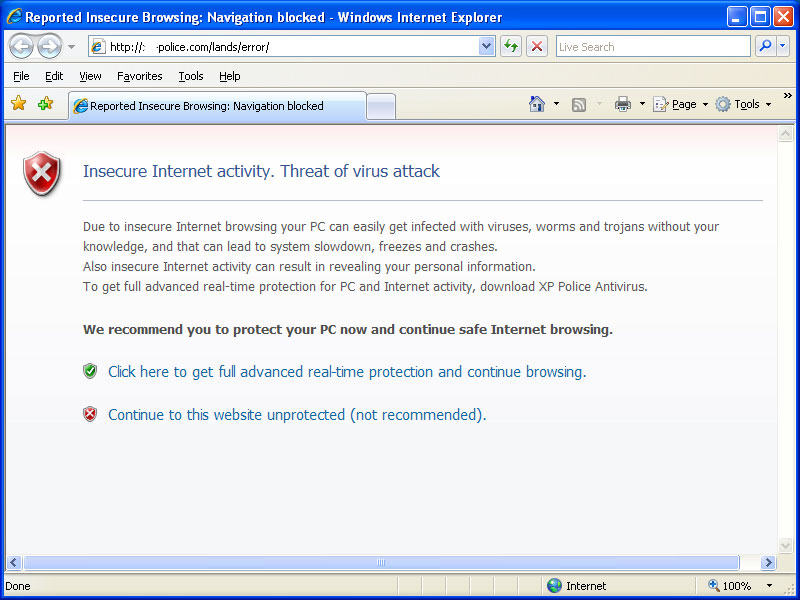800x600 pixels.
Task: Open the Tools menu in menu bar
Action: [191, 77]
